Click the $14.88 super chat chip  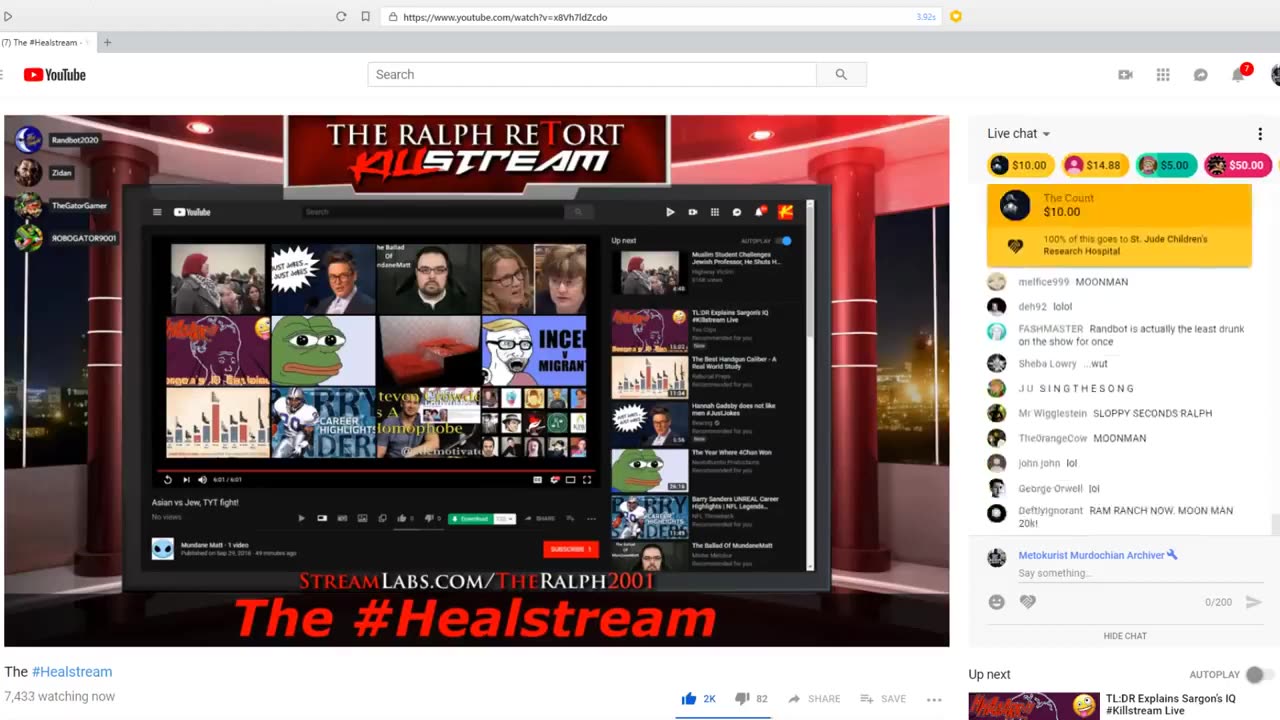tap(1093, 166)
